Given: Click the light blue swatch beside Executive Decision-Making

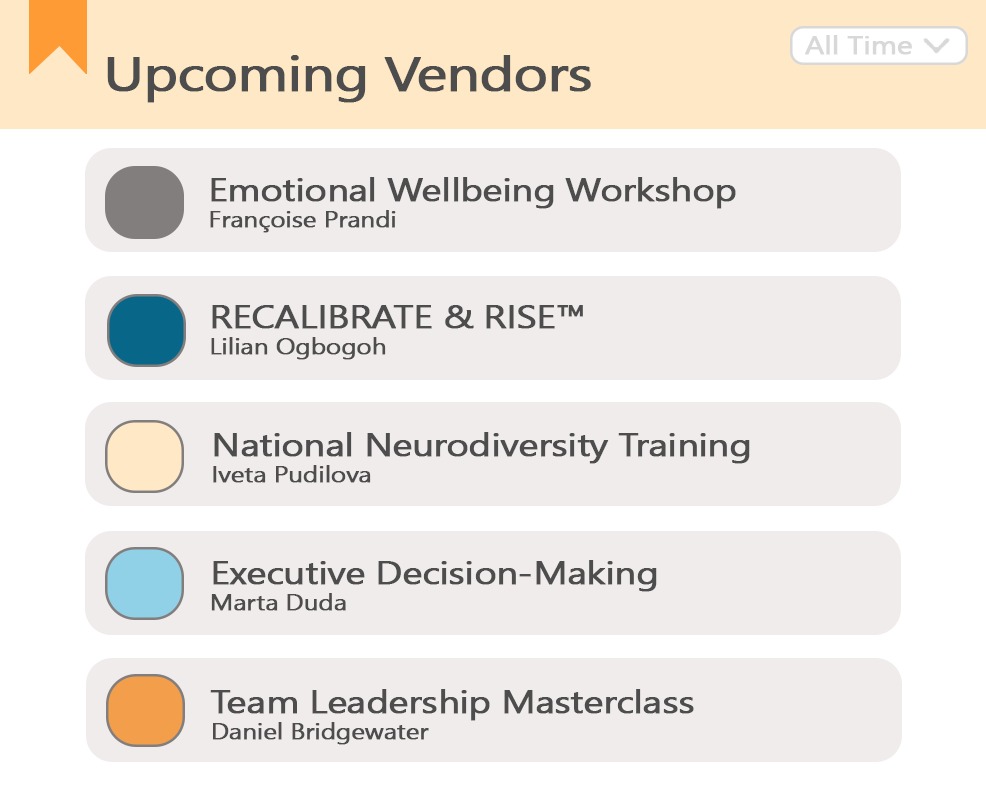Looking at the screenshot, I should click(x=144, y=583).
